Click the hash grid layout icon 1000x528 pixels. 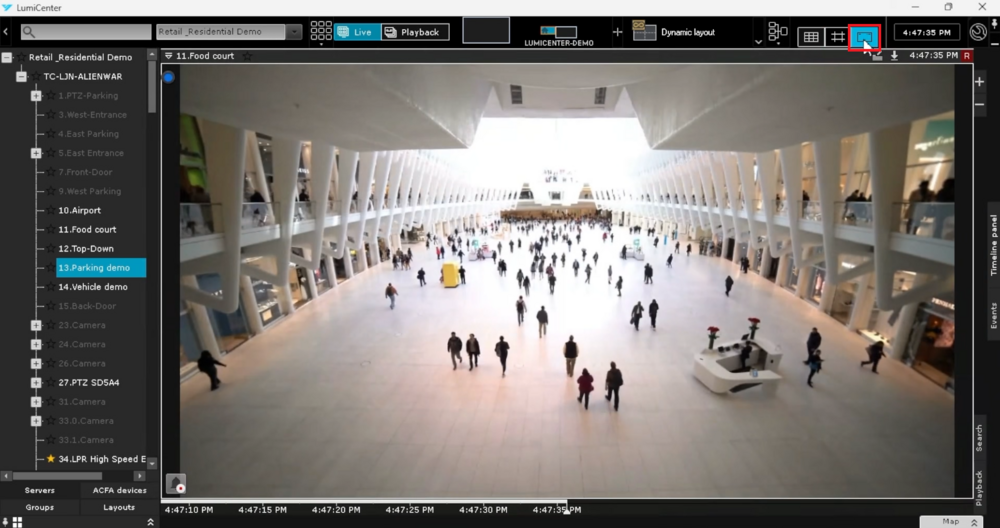click(838, 37)
